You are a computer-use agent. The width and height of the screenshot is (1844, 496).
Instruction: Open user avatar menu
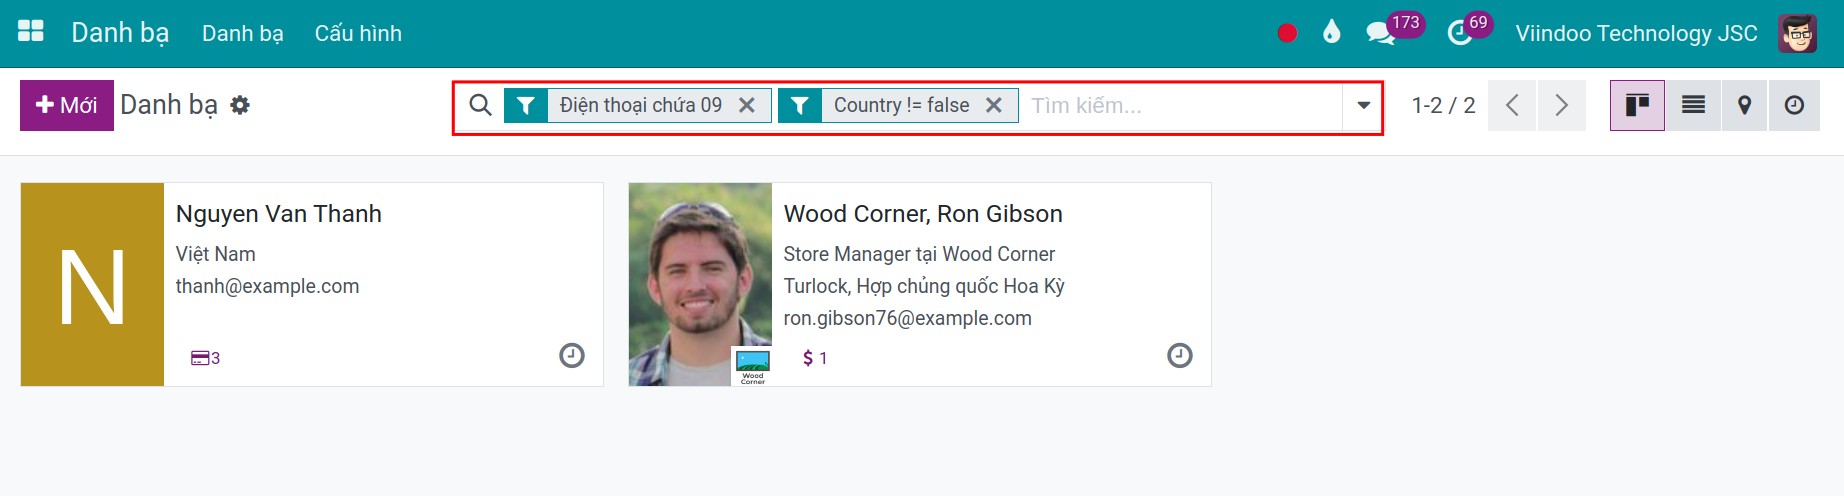[x=1798, y=33]
